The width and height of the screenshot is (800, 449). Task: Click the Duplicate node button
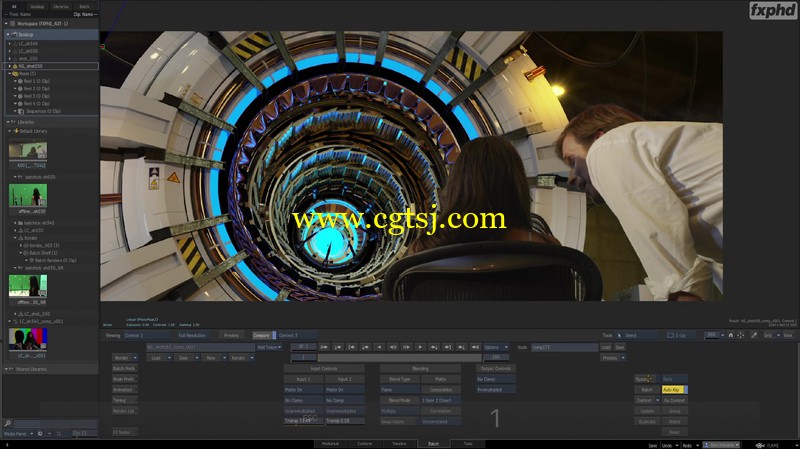(647, 421)
